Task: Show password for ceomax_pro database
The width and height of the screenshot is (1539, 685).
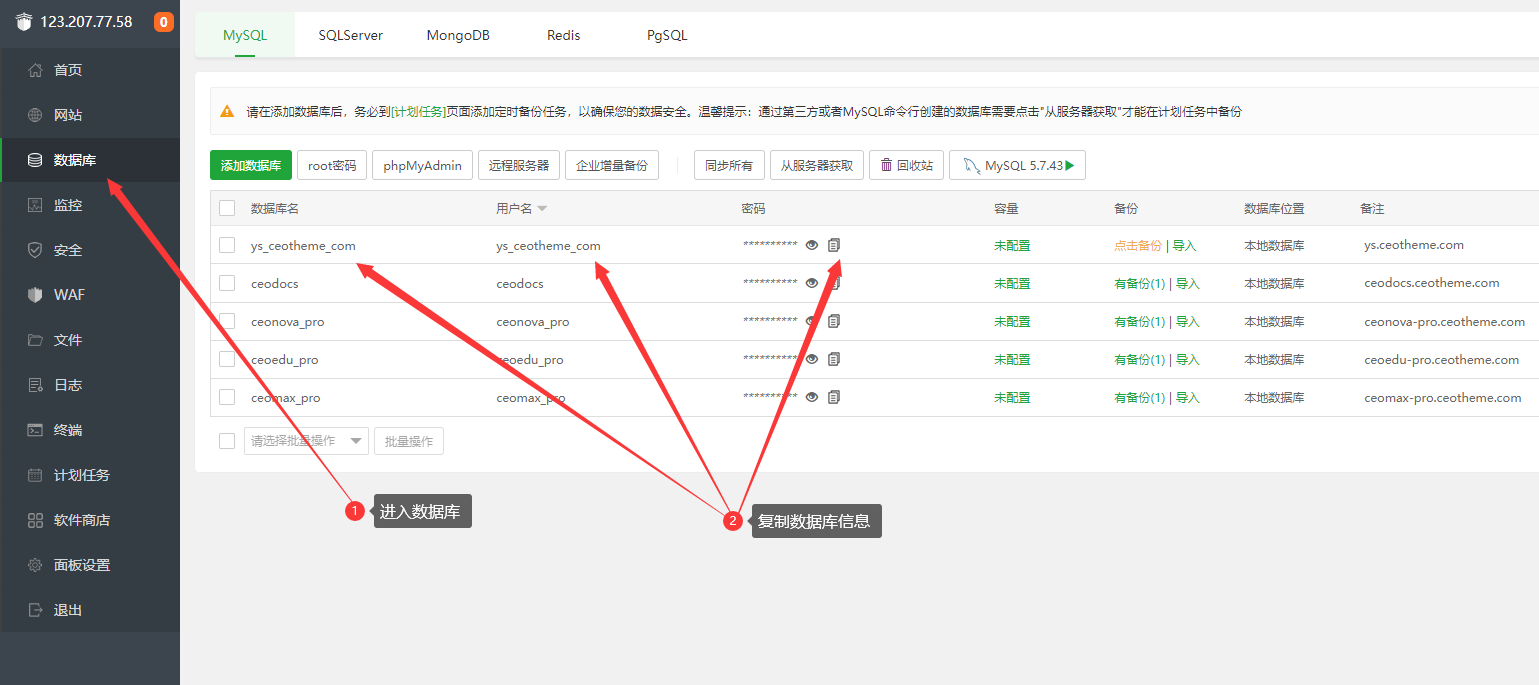Action: pos(812,397)
